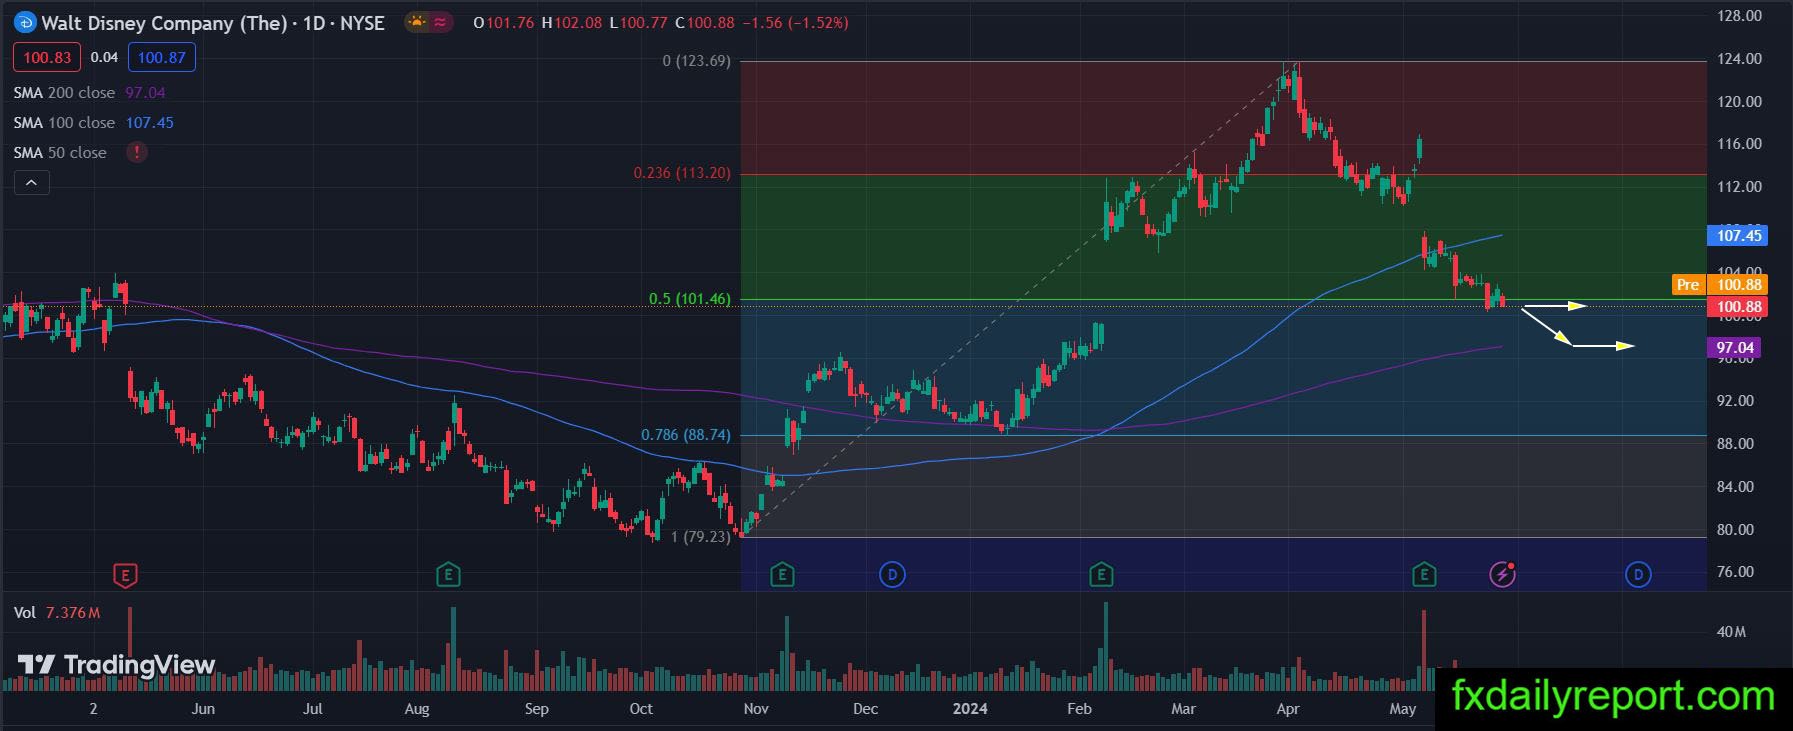Select the SMA 100 close indicator legend
Image resolution: width=1793 pixels, height=731 pixels.
[94, 123]
